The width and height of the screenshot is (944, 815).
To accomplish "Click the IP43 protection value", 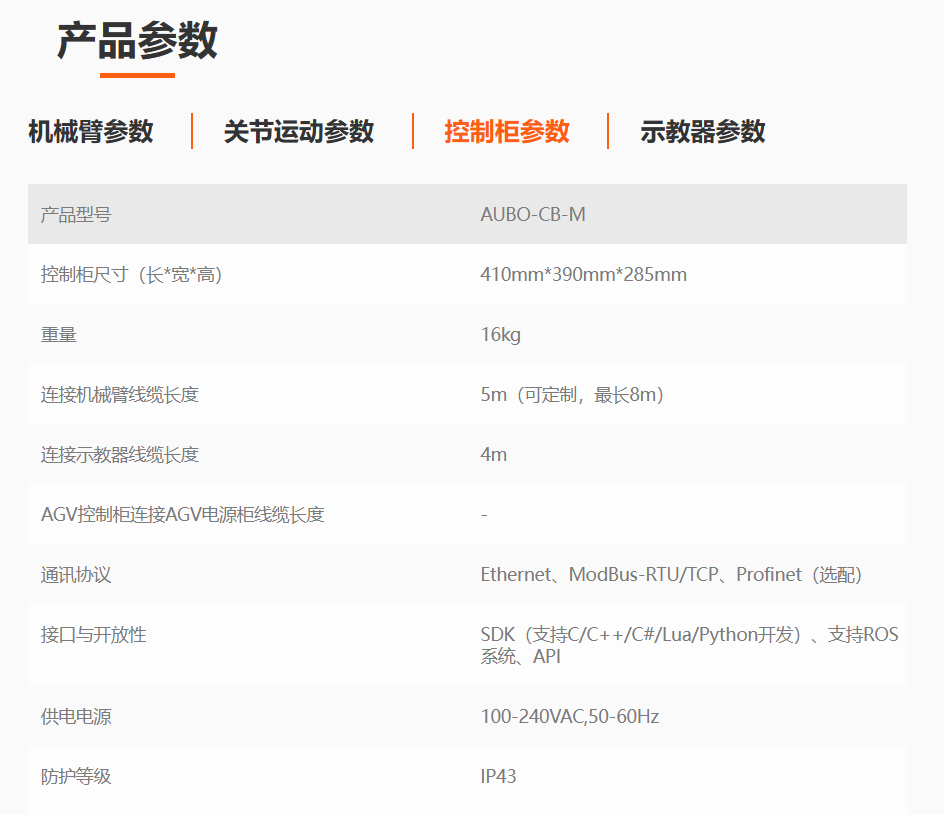I will (498, 776).
